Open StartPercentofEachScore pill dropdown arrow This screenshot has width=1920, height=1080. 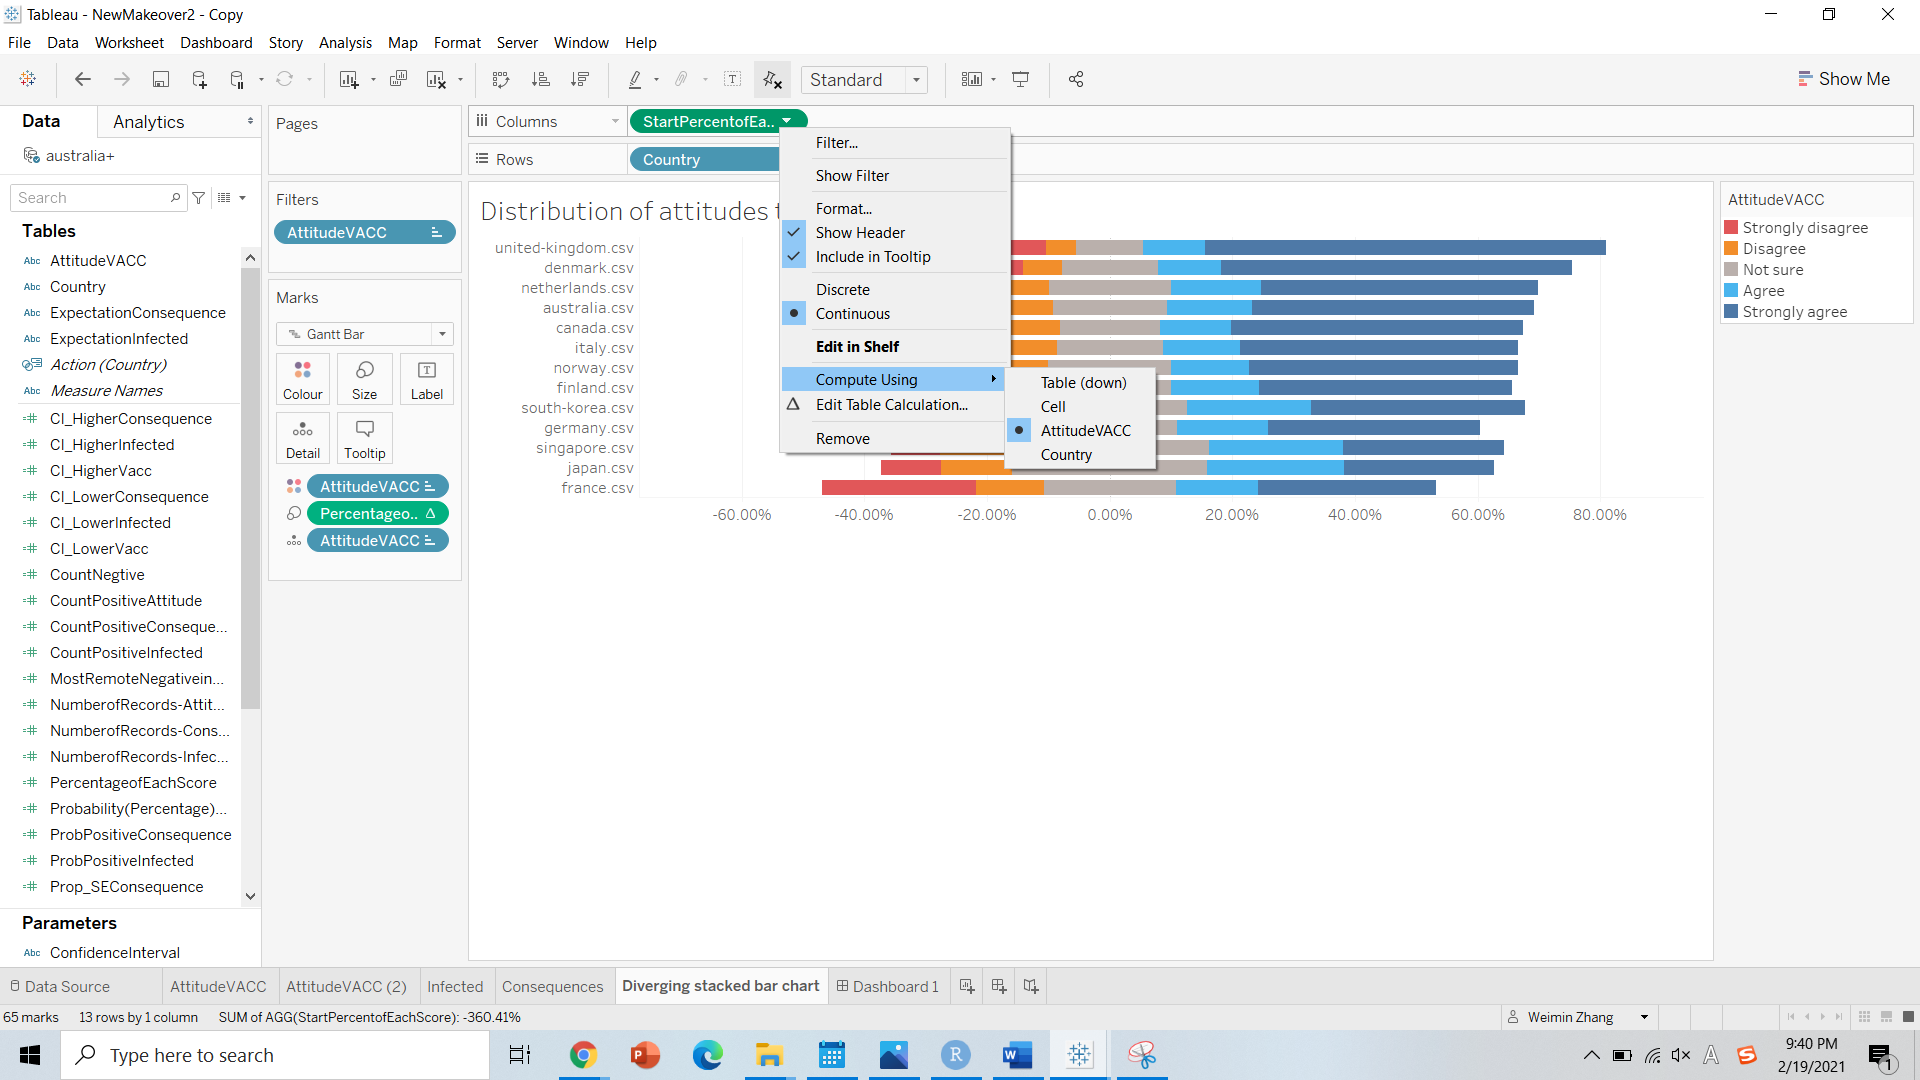coord(787,121)
